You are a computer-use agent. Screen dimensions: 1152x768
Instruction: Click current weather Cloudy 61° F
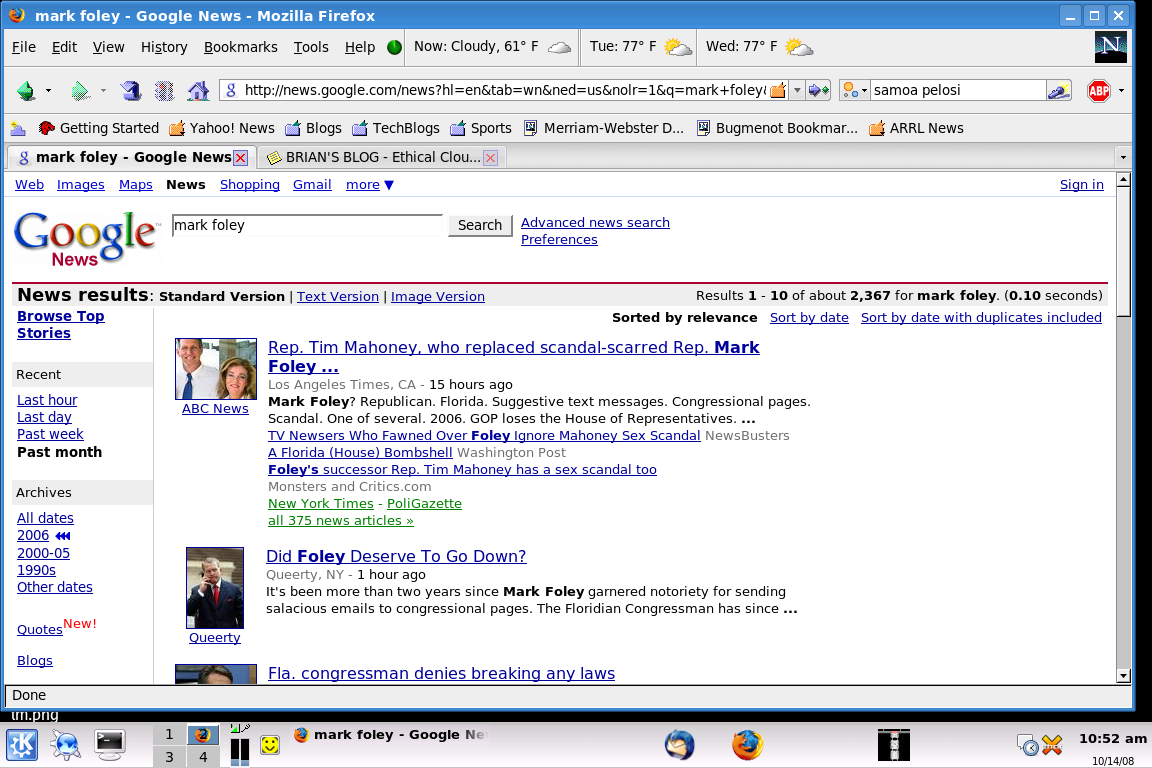point(492,47)
